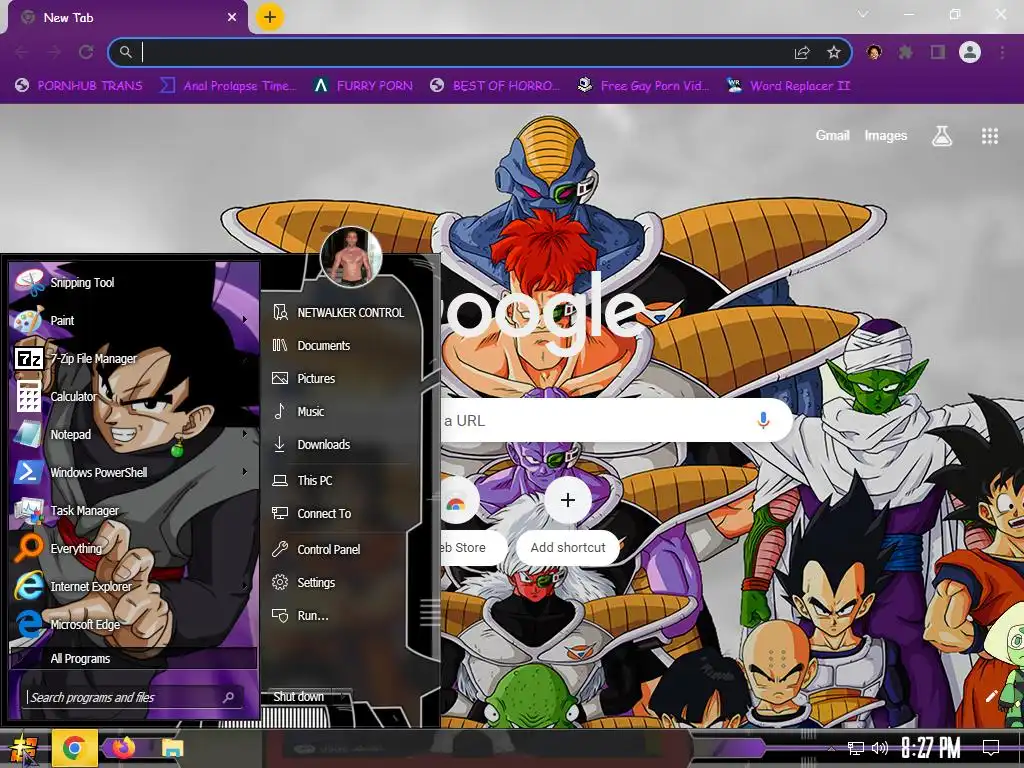Image resolution: width=1024 pixels, height=768 pixels.
Task: Reload the current page
Action: click(86, 52)
